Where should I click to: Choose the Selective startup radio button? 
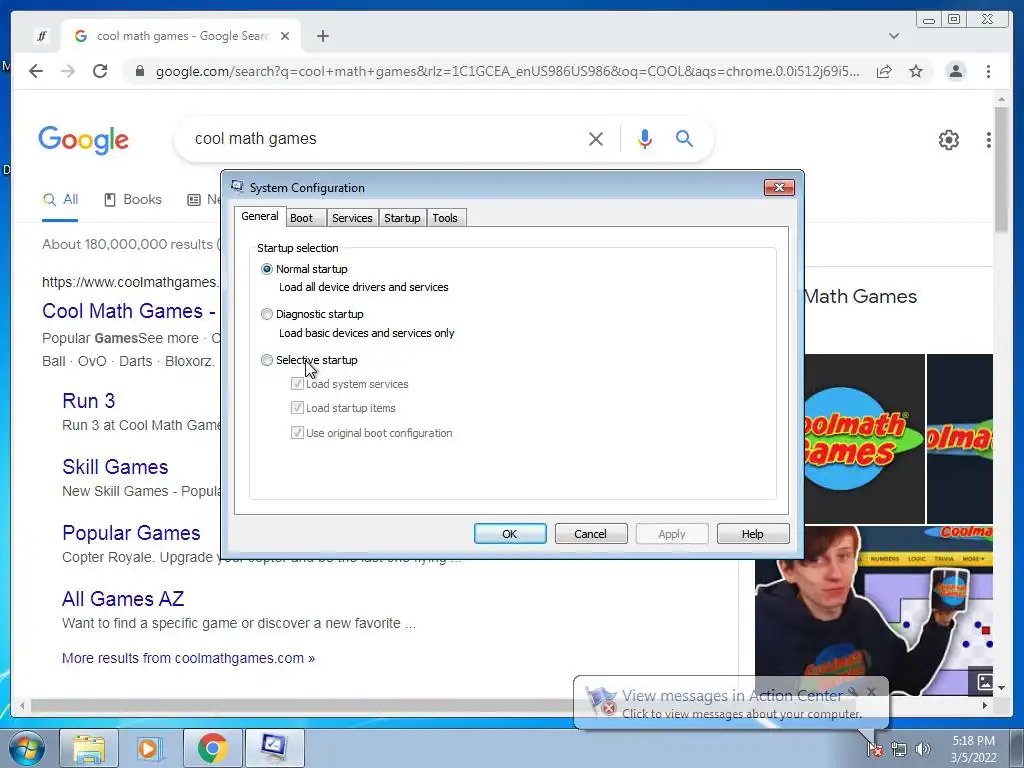point(266,360)
